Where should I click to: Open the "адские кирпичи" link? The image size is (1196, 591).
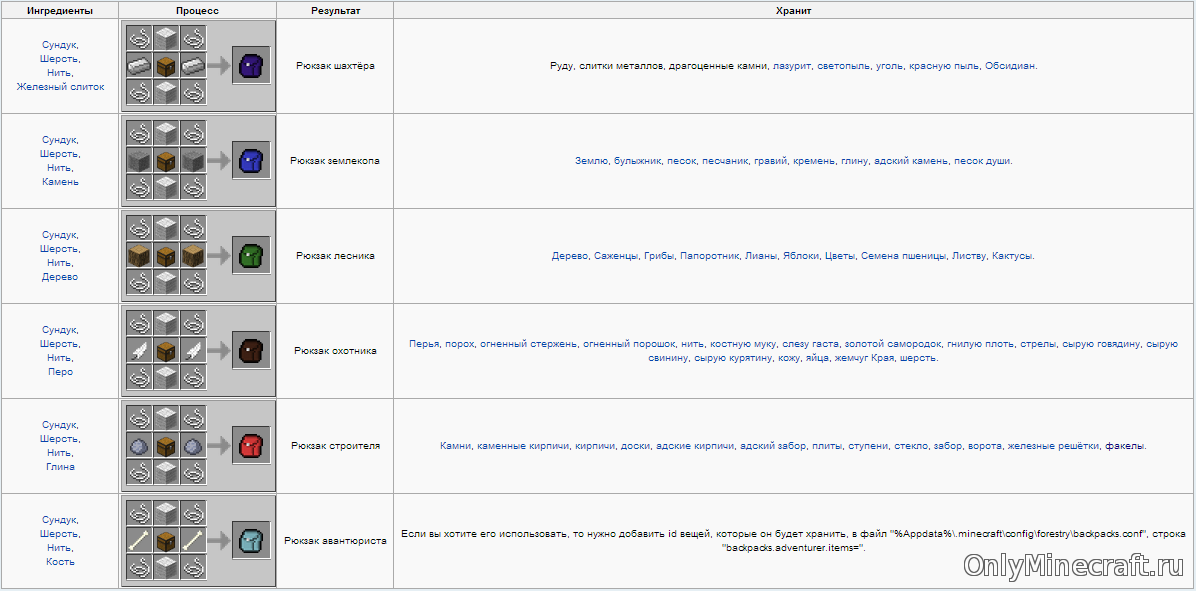click(x=695, y=446)
